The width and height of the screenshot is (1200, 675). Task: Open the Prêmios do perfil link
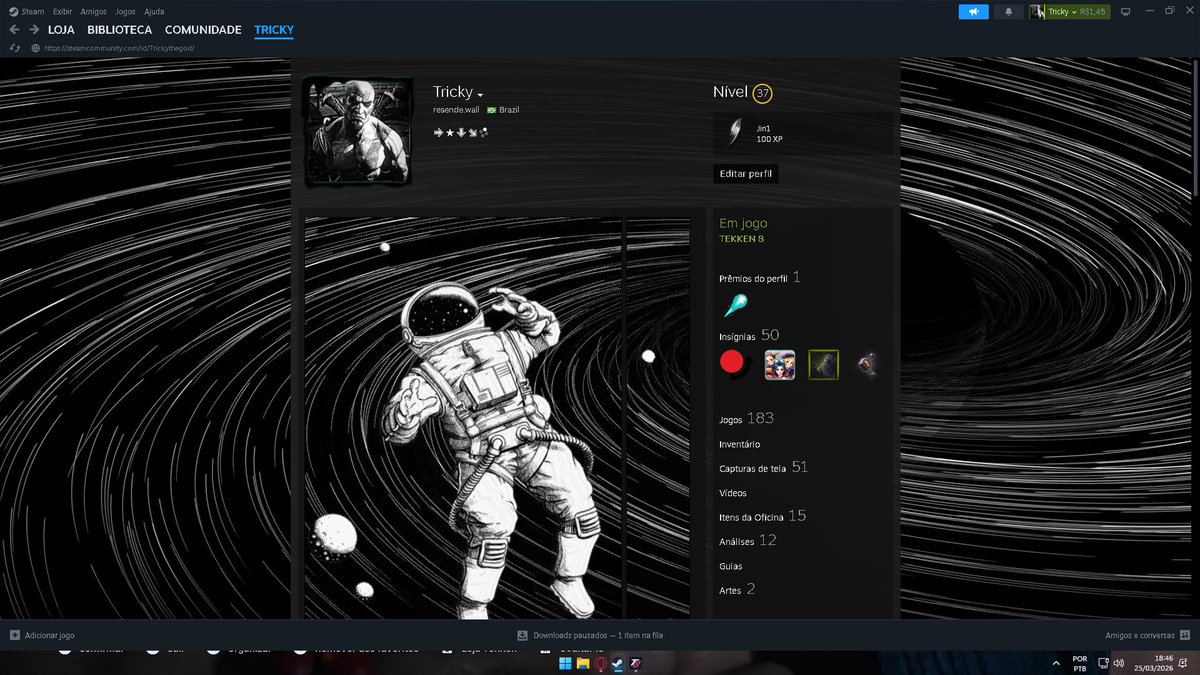753,278
